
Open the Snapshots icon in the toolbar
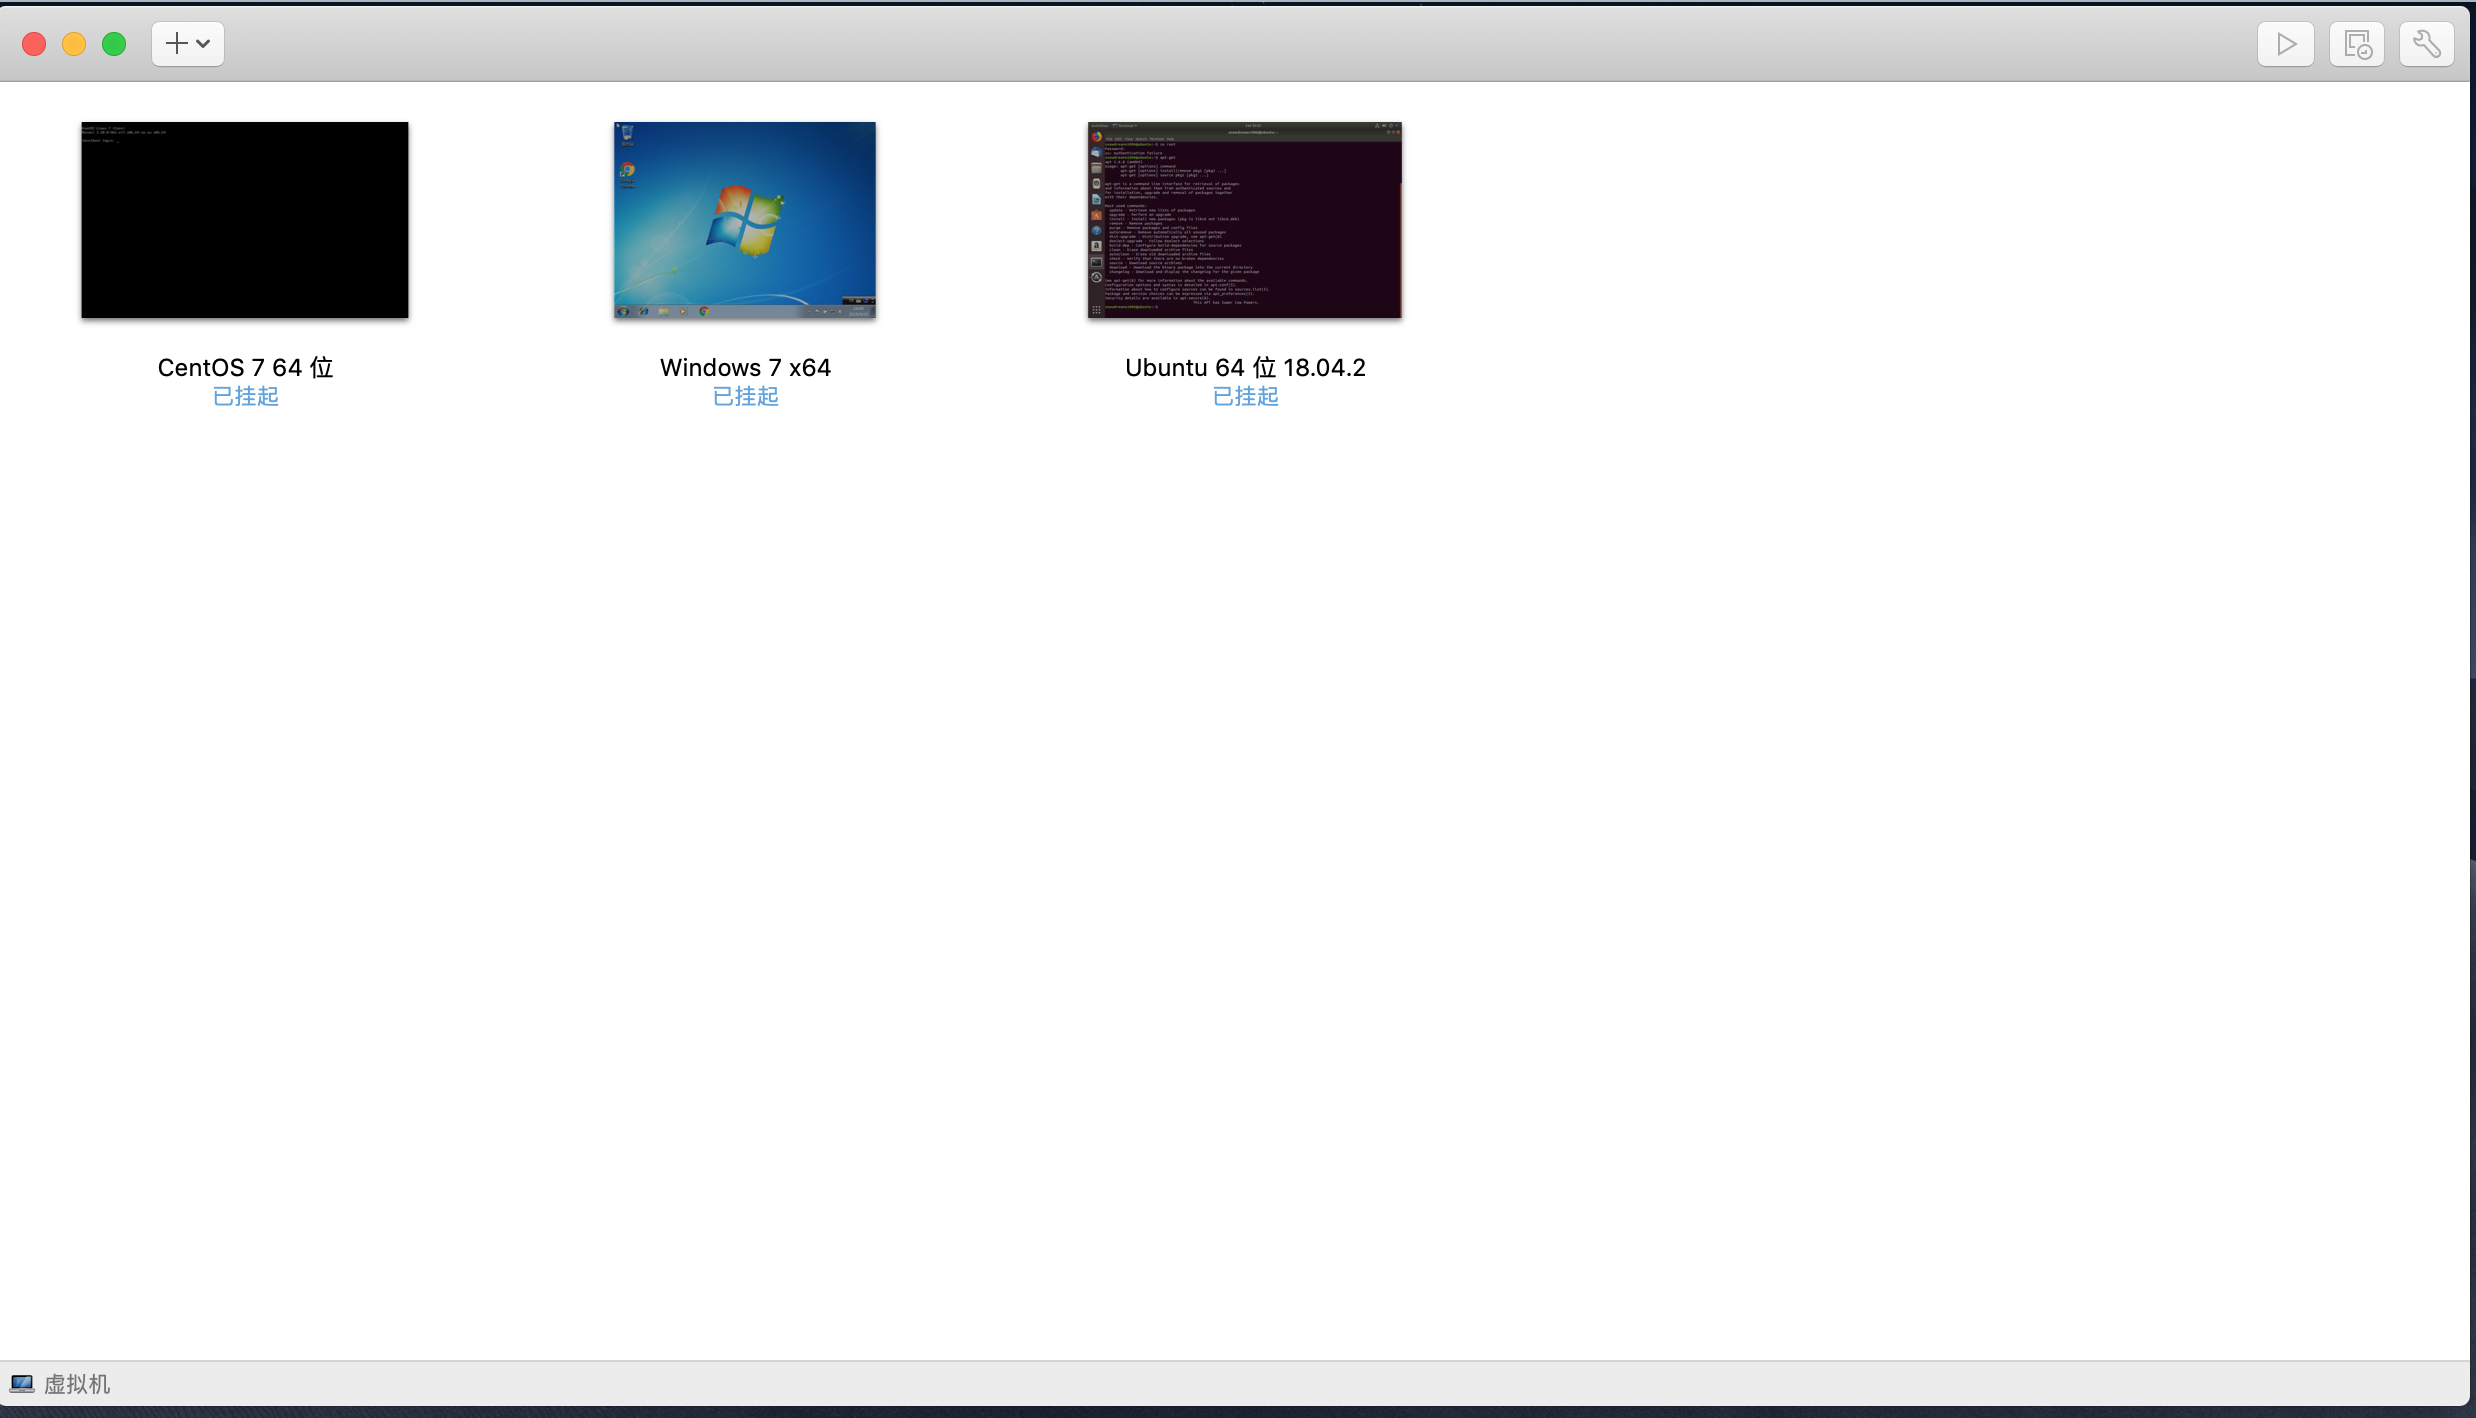tap(2356, 43)
